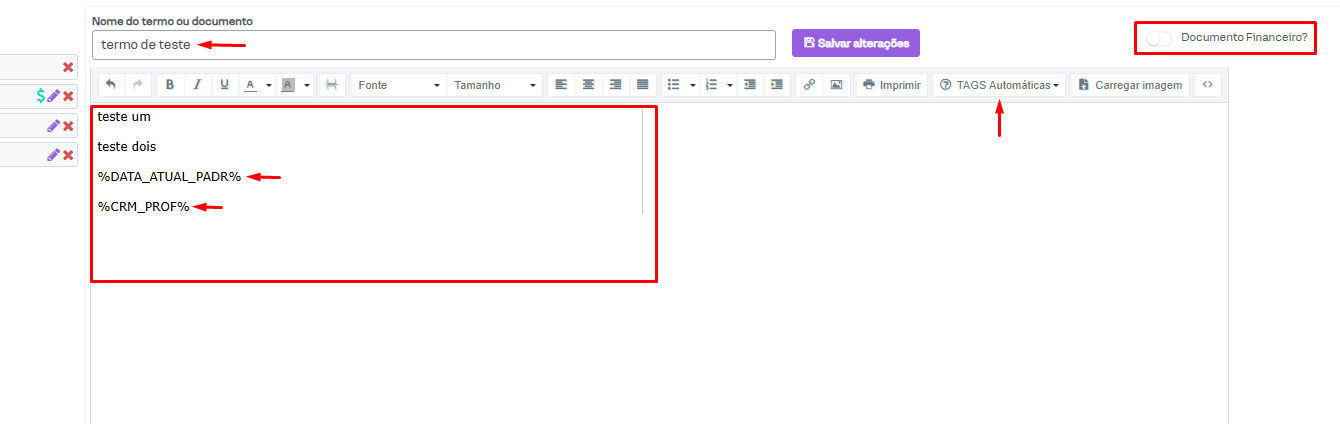The height and width of the screenshot is (424, 1340).
Task: Underline the selected text
Action: (x=224, y=85)
